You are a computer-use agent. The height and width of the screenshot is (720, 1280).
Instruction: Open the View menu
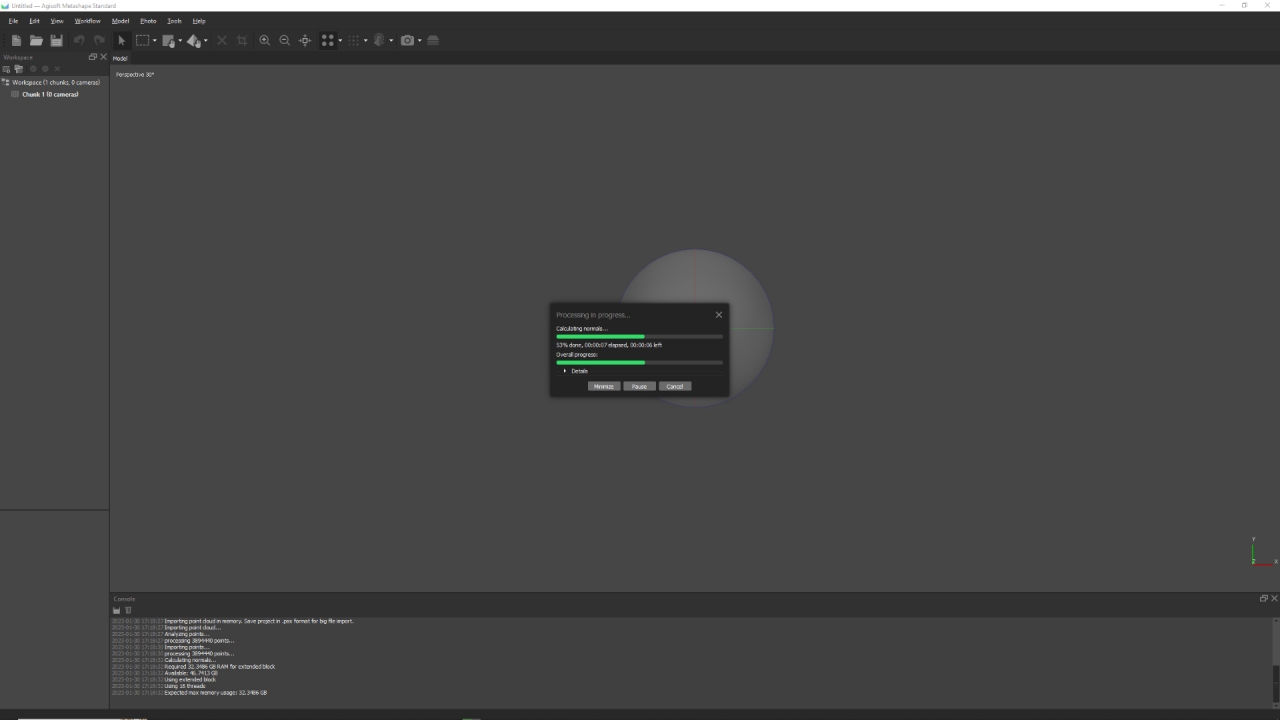tap(57, 21)
